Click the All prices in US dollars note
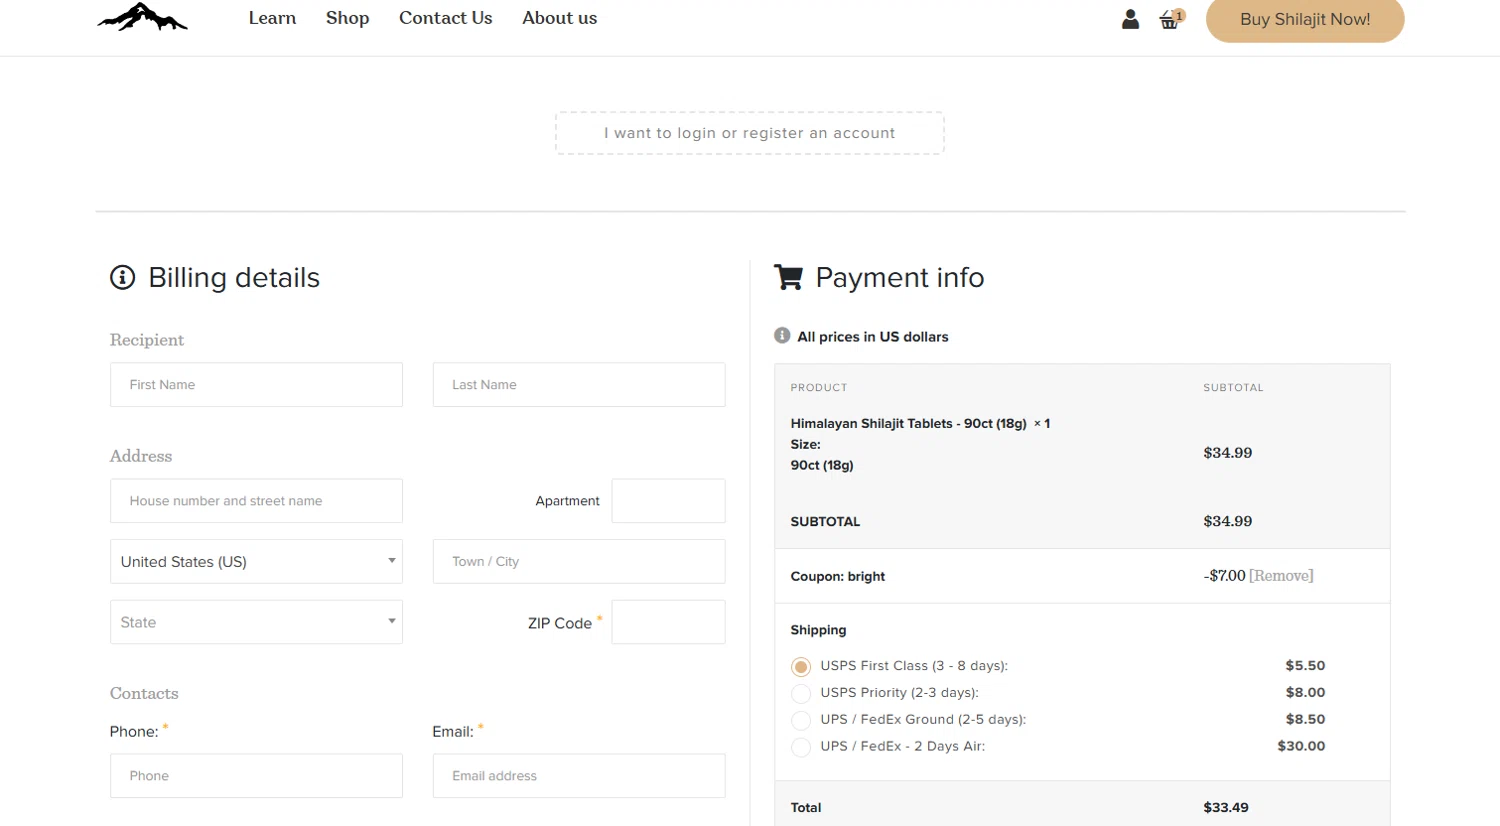 point(873,337)
